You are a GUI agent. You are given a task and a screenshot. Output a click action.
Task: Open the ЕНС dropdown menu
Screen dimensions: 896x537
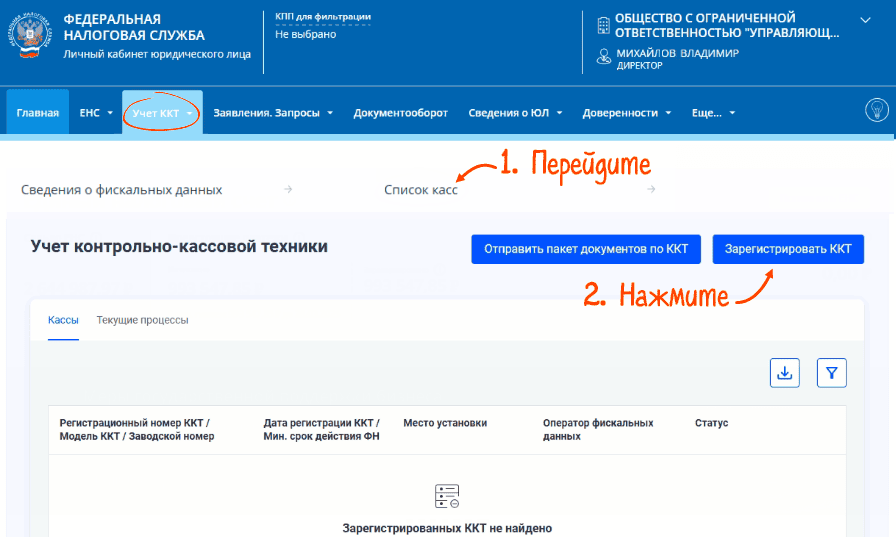(96, 113)
